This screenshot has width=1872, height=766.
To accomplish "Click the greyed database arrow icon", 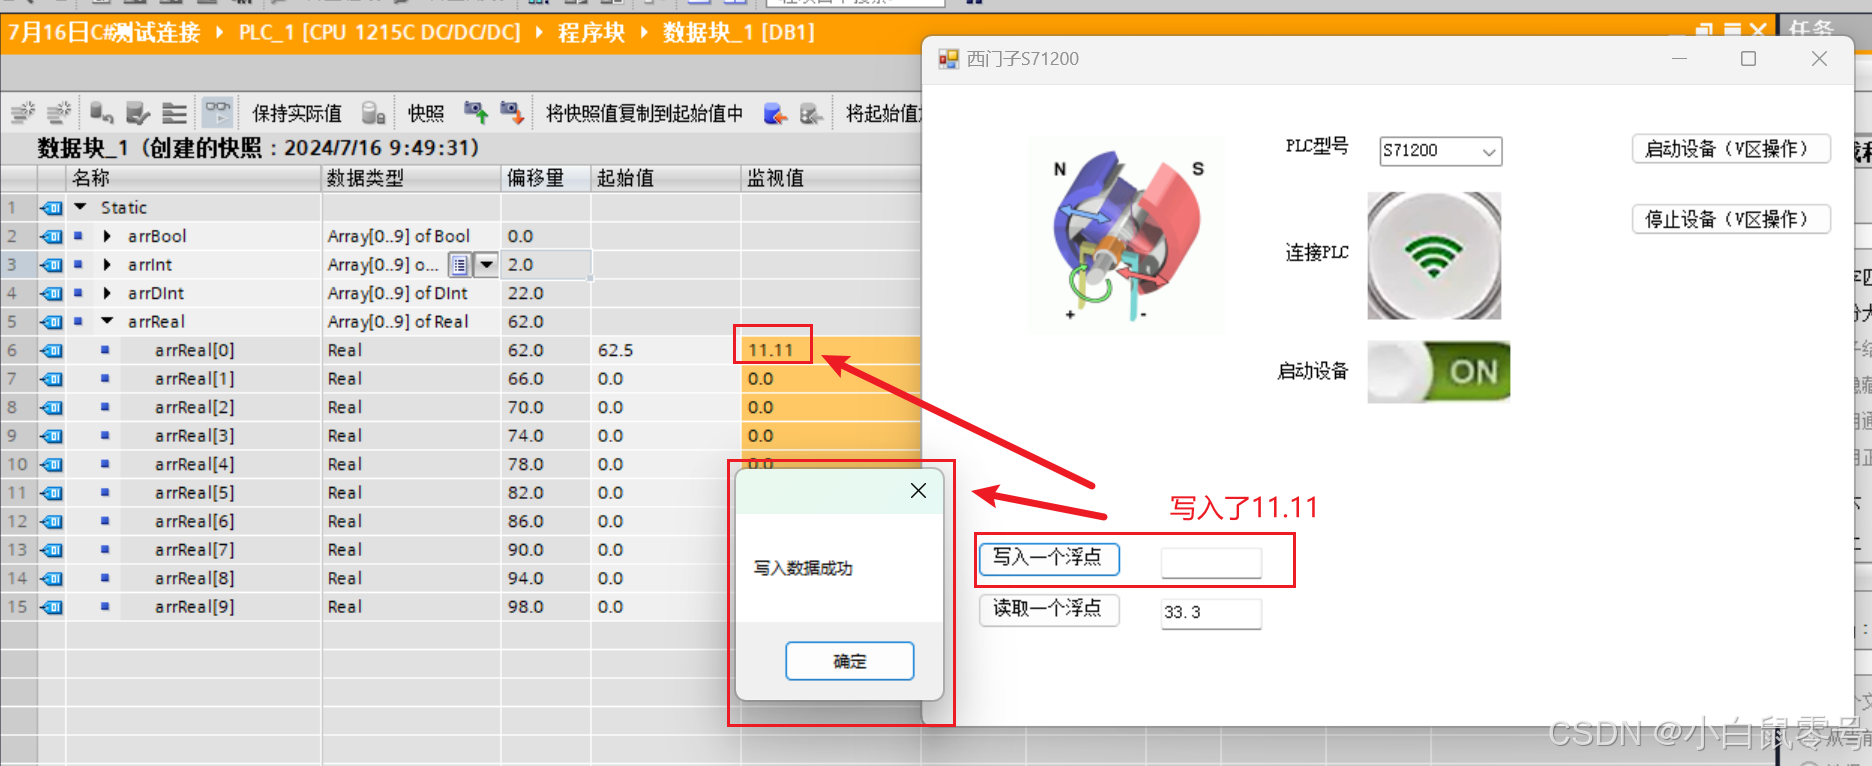I will click(812, 113).
